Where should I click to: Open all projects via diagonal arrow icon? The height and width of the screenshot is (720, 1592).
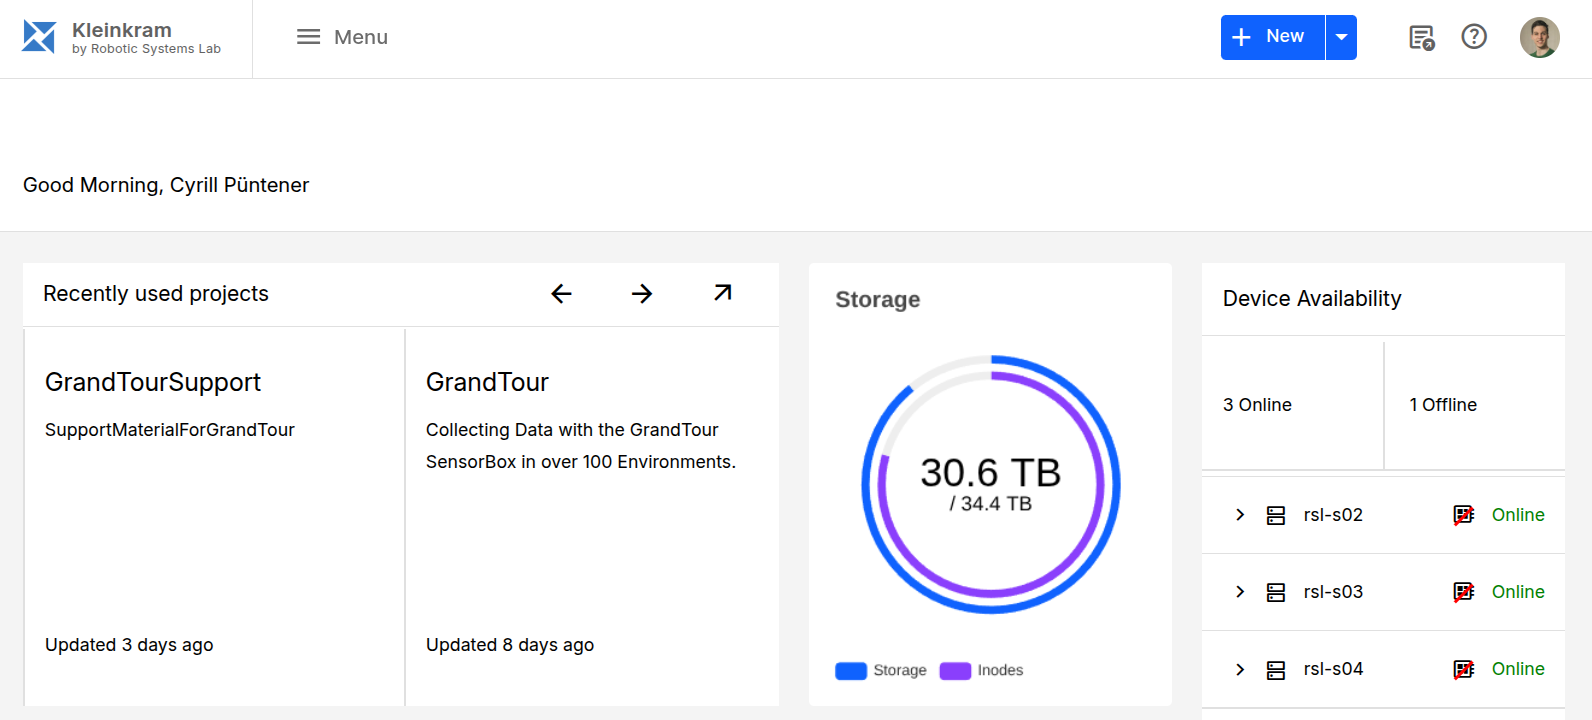pyautogui.click(x=722, y=293)
